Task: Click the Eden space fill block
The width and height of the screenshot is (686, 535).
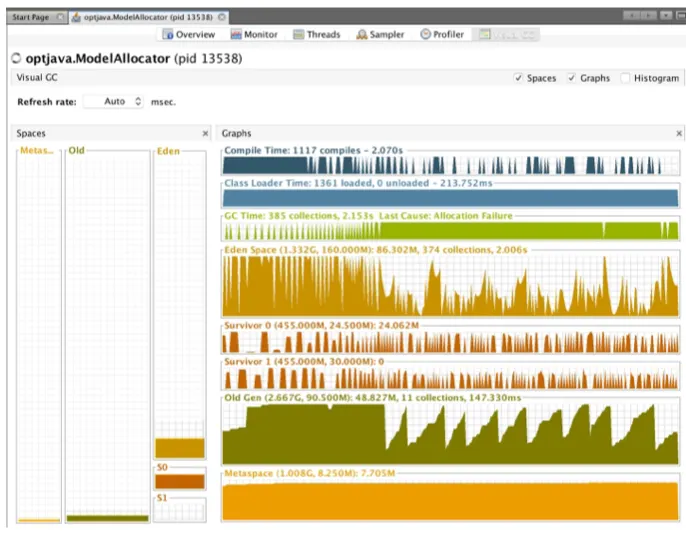Action: pos(180,448)
